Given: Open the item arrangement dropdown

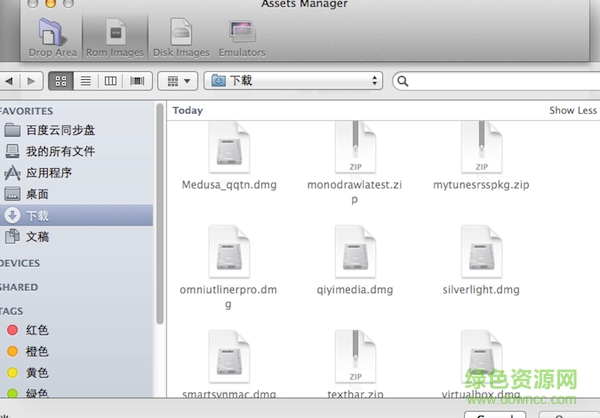Looking at the screenshot, I should 178,81.
